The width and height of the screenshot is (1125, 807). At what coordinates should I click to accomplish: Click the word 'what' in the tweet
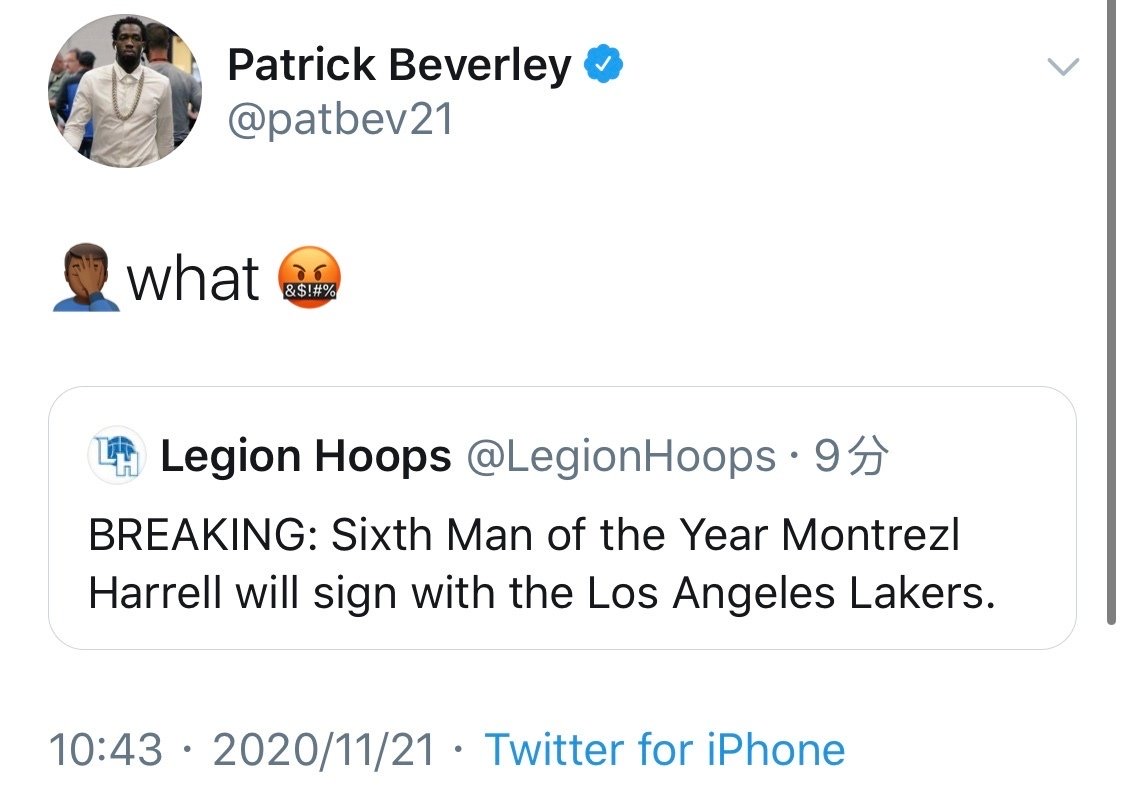pos(193,278)
